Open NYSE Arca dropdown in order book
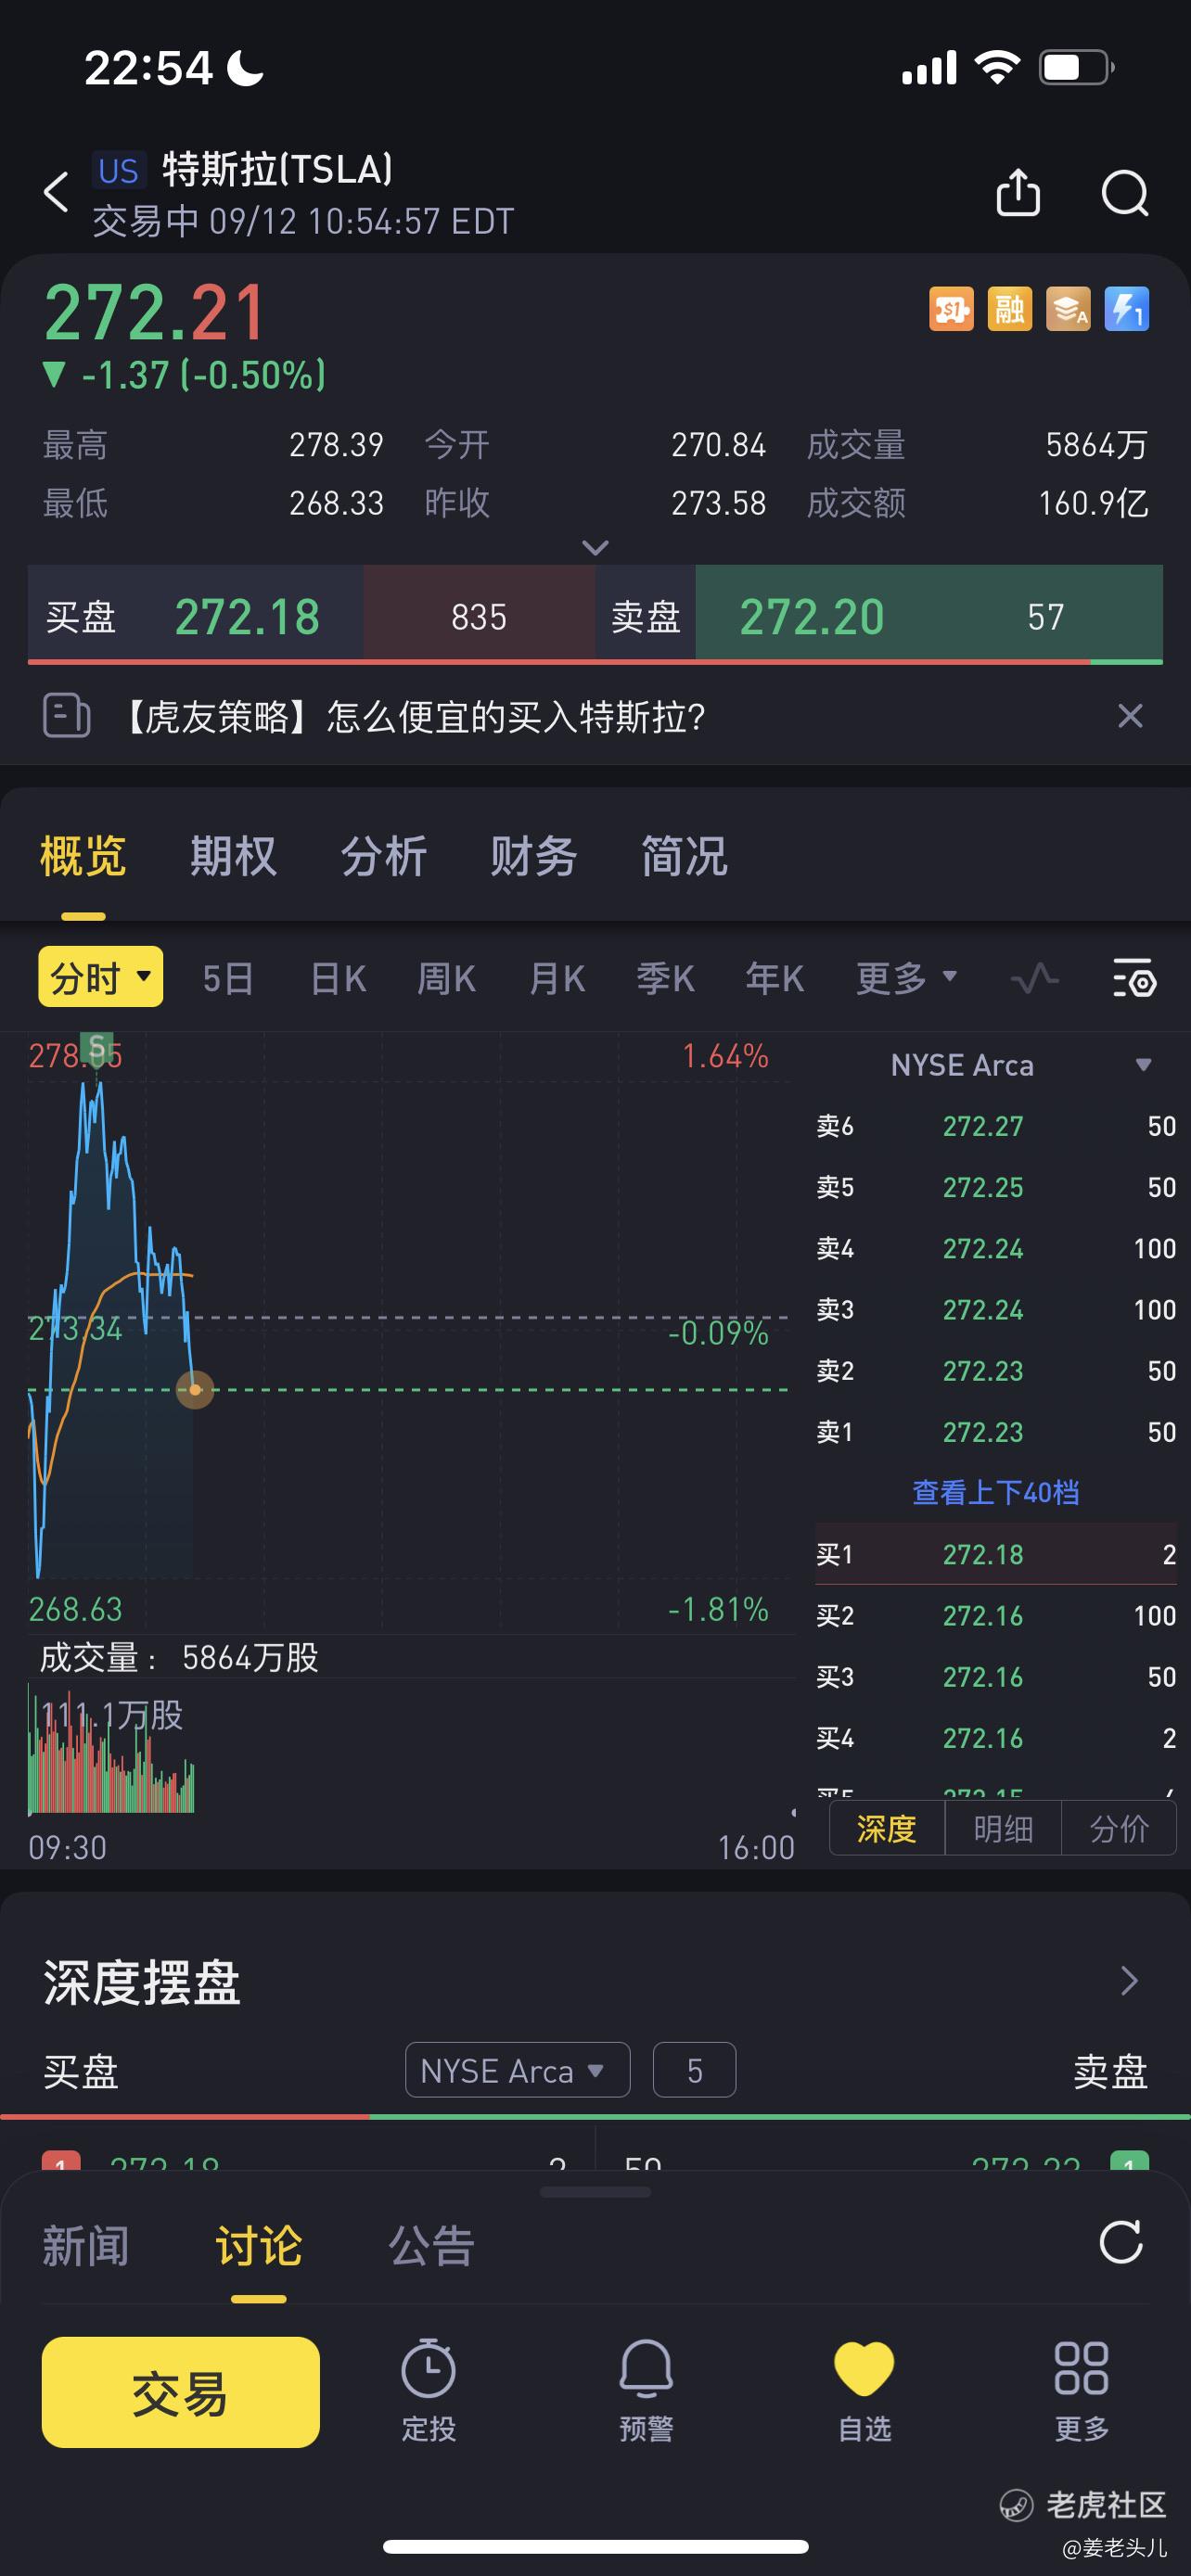 click(x=1020, y=1065)
